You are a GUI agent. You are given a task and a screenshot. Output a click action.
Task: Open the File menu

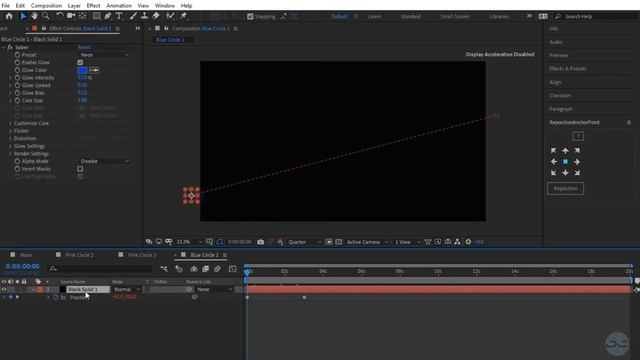6,6
